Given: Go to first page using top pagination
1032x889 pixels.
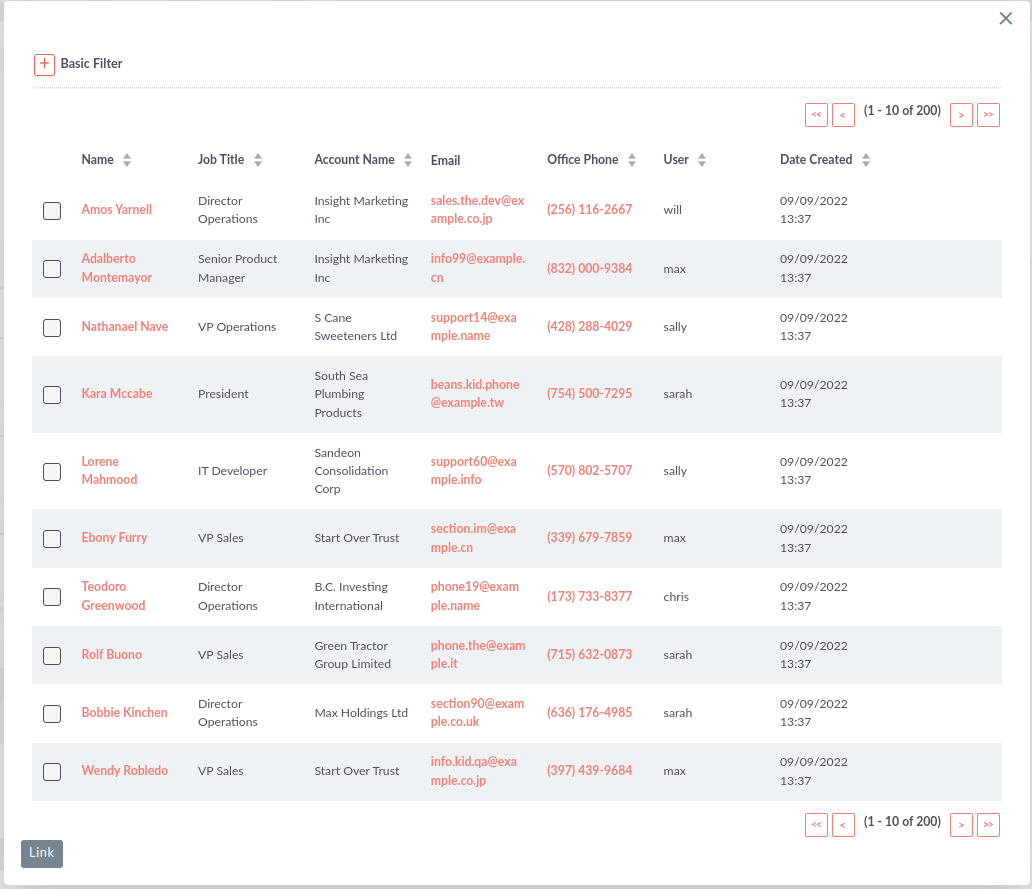Looking at the screenshot, I should point(816,115).
